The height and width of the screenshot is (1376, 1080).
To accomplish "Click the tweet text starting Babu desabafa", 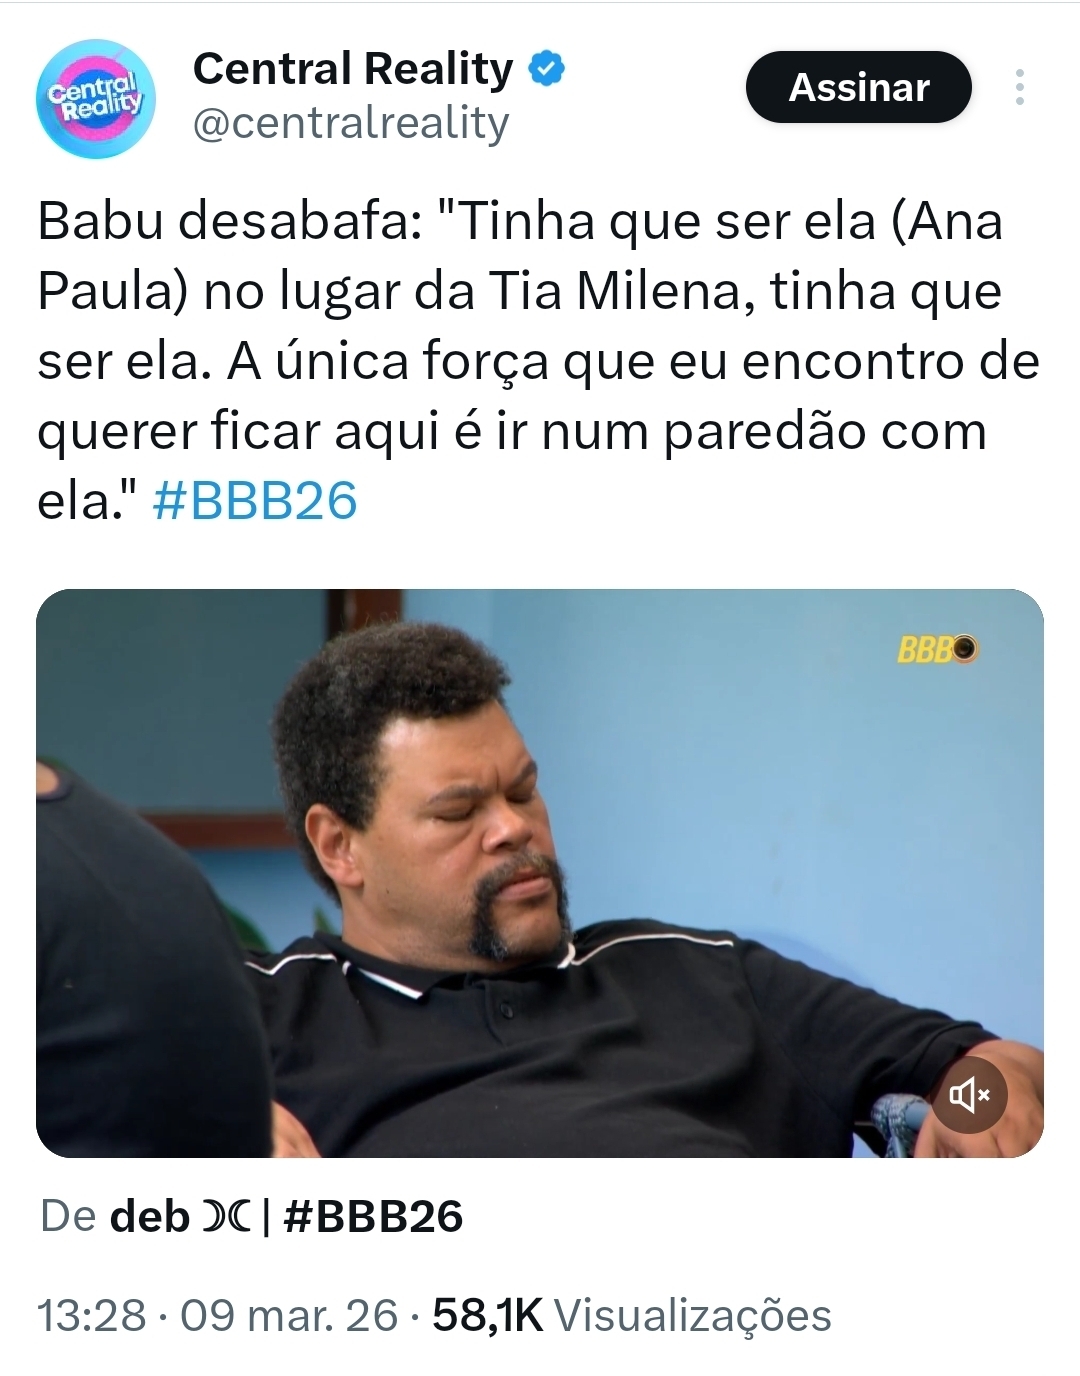I will [x=538, y=361].
